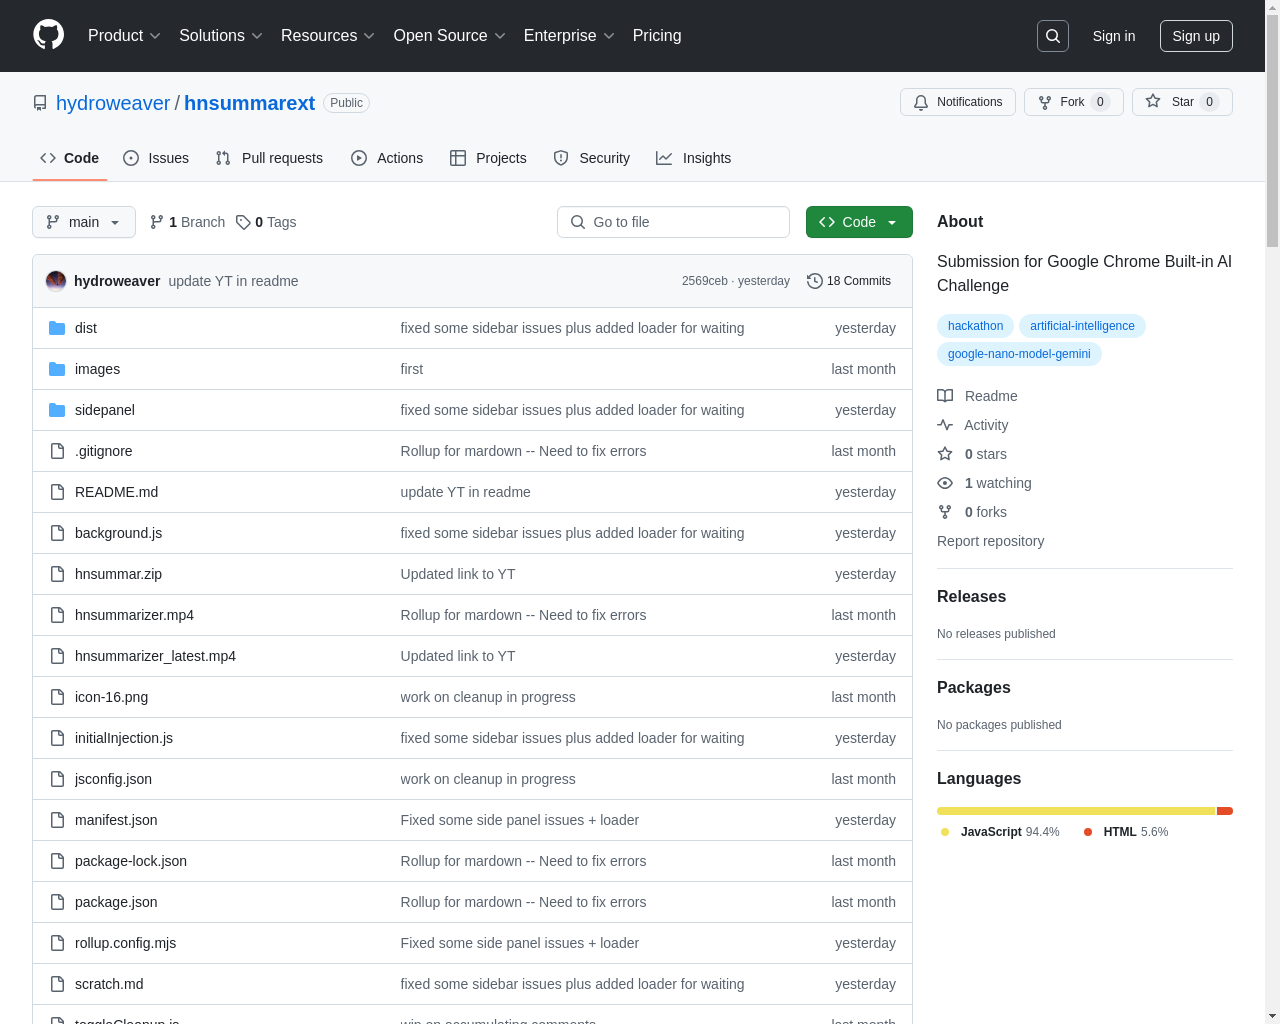This screenshot has width=1280, height=1024.
Task: Expand the Solutions menu dropdown
Action: (x=221, y=35)
